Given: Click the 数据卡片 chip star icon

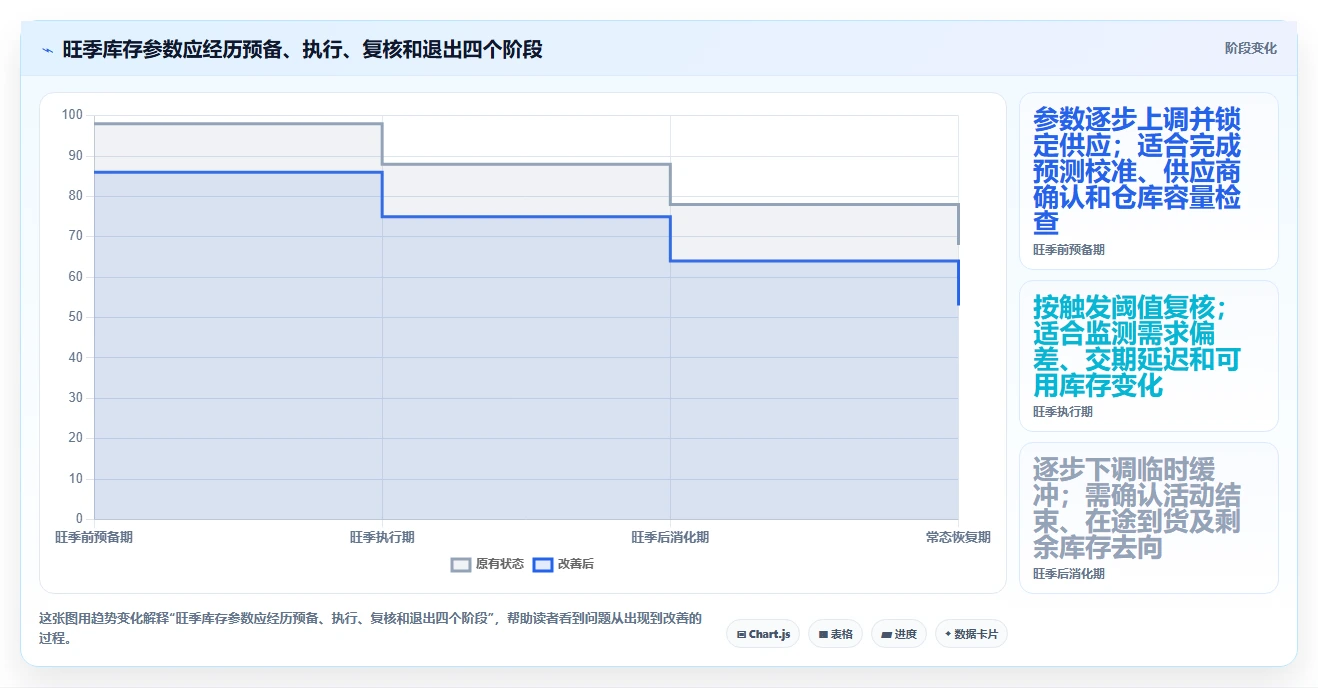Looking at the screenshot, I should coord(948,634).
